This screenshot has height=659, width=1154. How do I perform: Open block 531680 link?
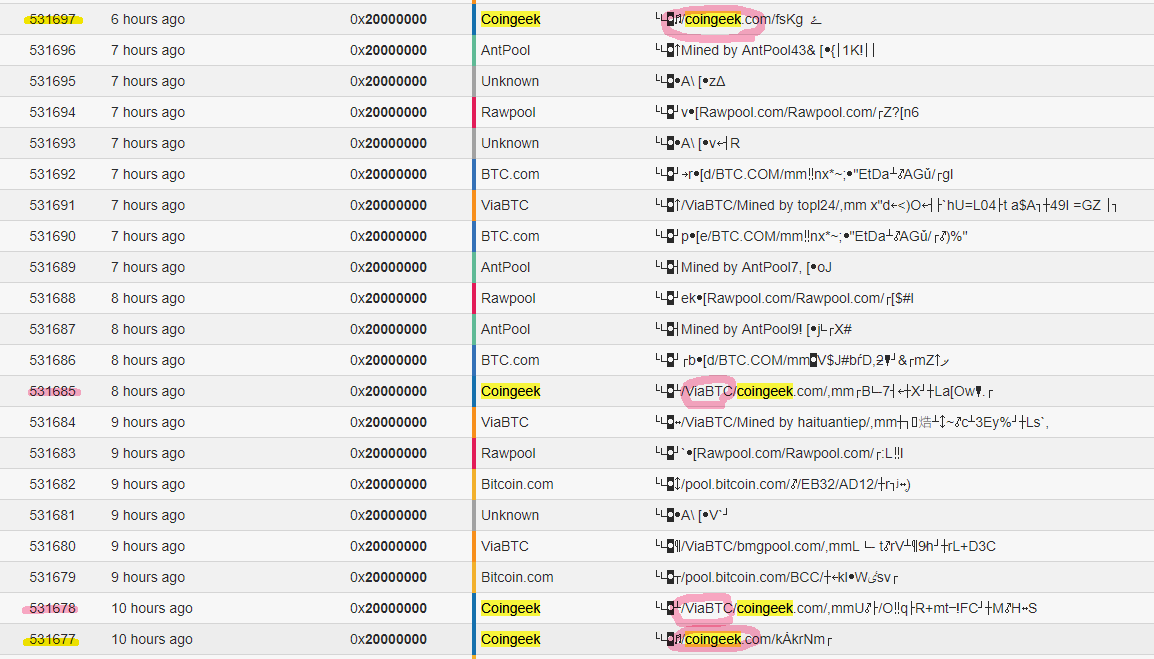coord(52,546)
